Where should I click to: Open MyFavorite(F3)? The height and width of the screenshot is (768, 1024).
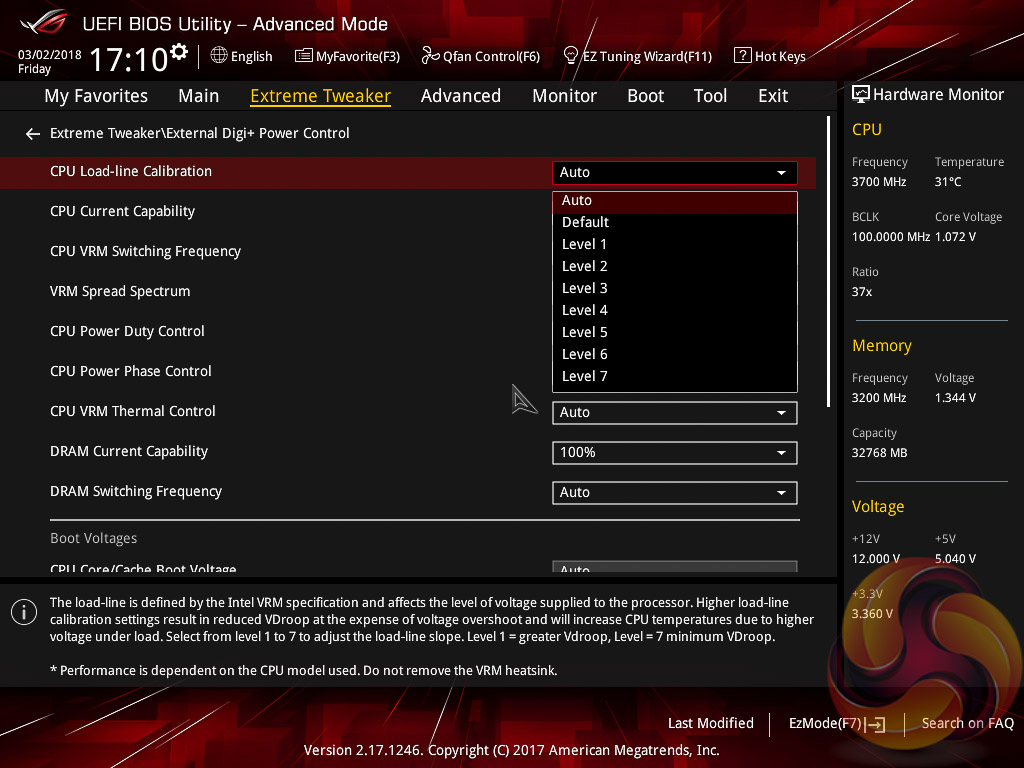point(347,56)
